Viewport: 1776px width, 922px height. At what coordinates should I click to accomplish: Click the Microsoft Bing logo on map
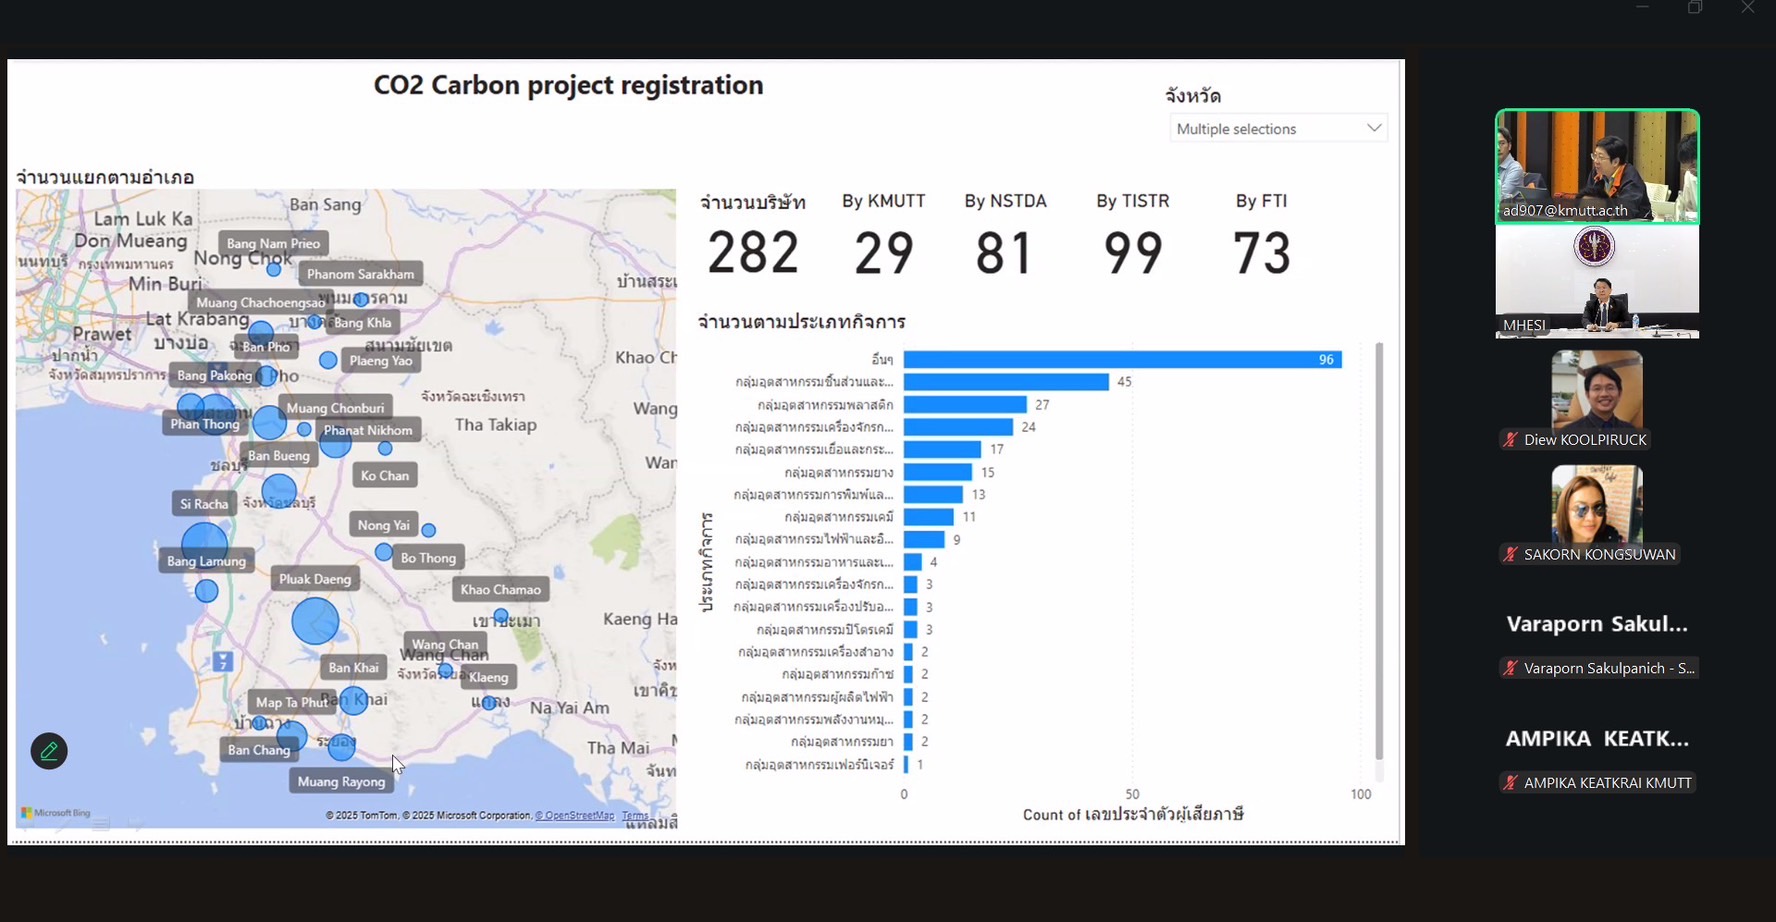coord(56,813)
